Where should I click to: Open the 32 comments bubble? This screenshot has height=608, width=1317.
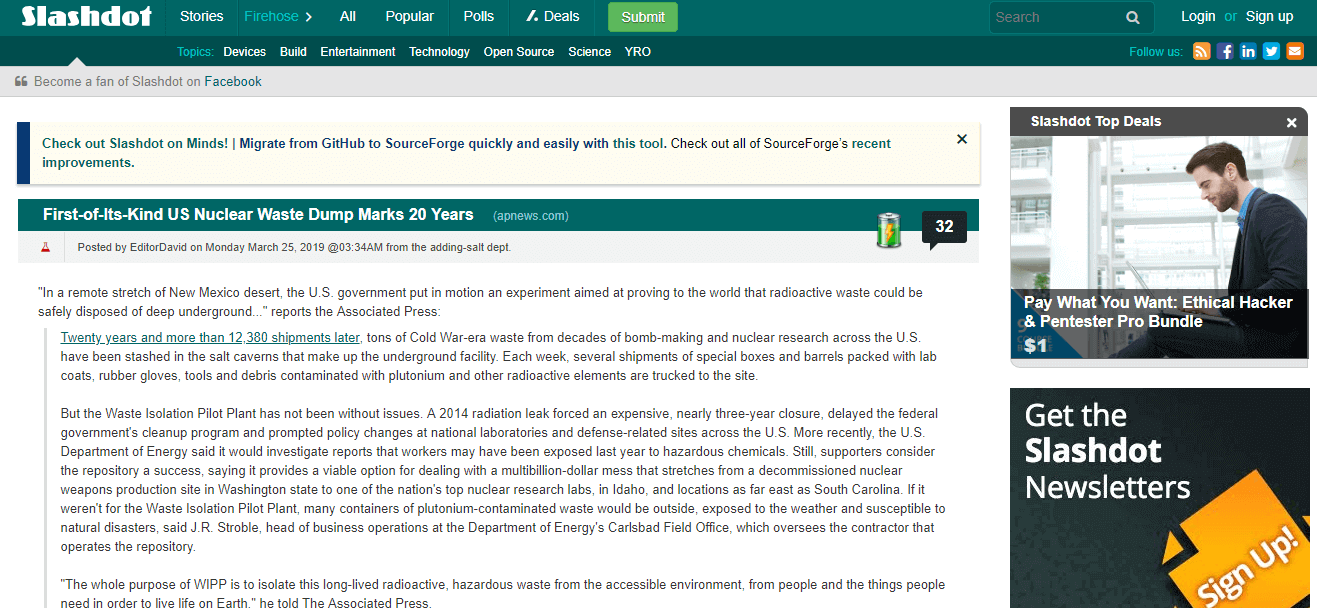[943, 227]
